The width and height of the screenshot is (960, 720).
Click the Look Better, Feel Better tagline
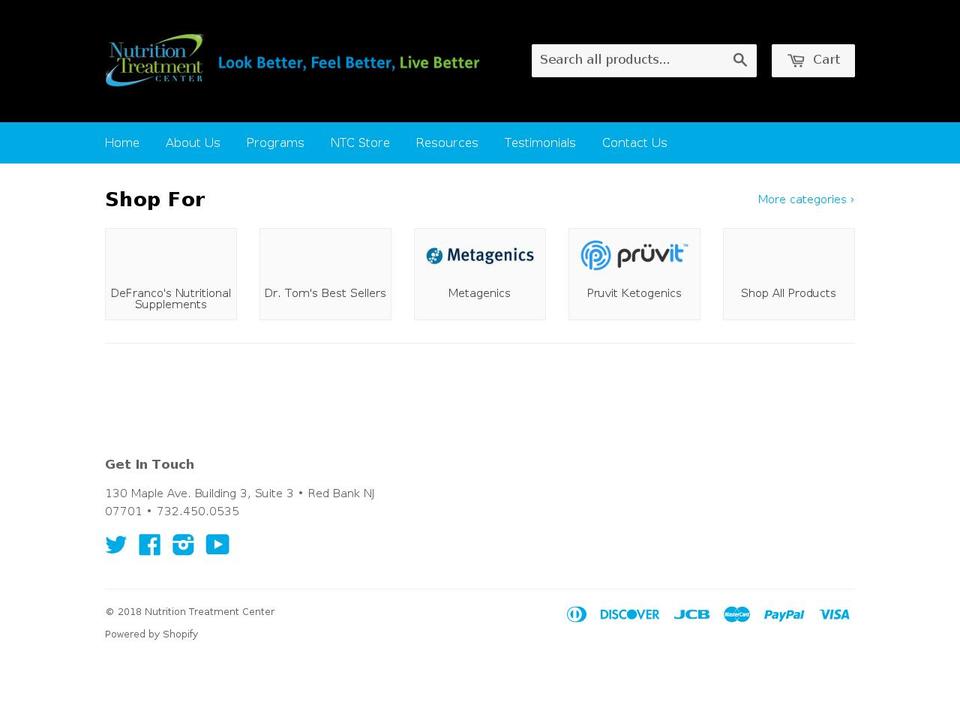349,62
